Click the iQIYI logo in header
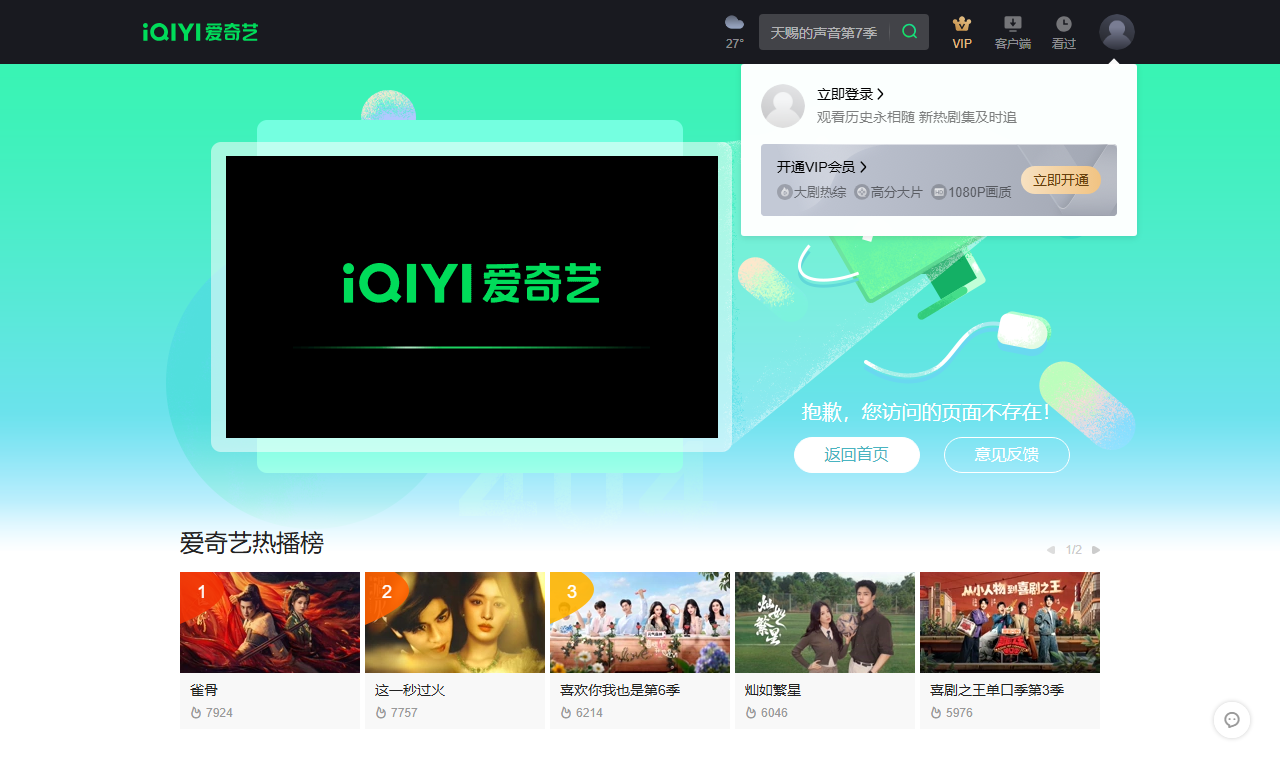1280x768 pixels. tap(200, 32)
